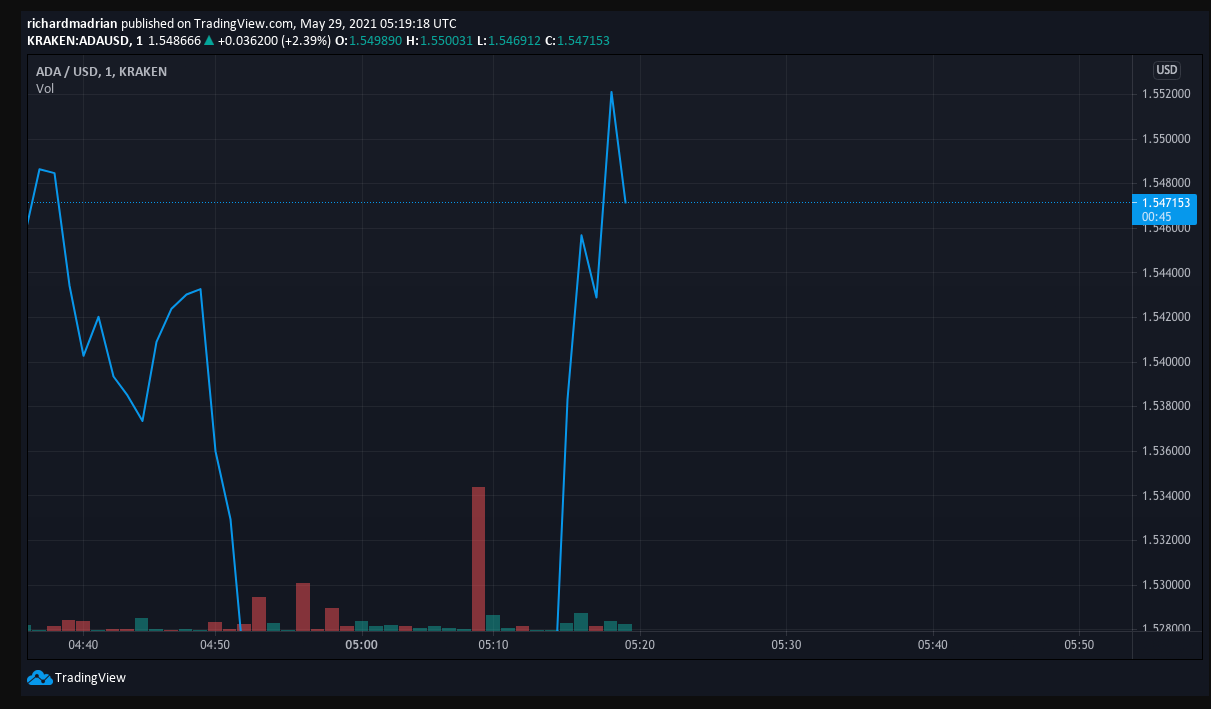The width and height of the screenshot is (1211, 709).
Task: Click the 05:10 time axis label
Action: point(493,645)
